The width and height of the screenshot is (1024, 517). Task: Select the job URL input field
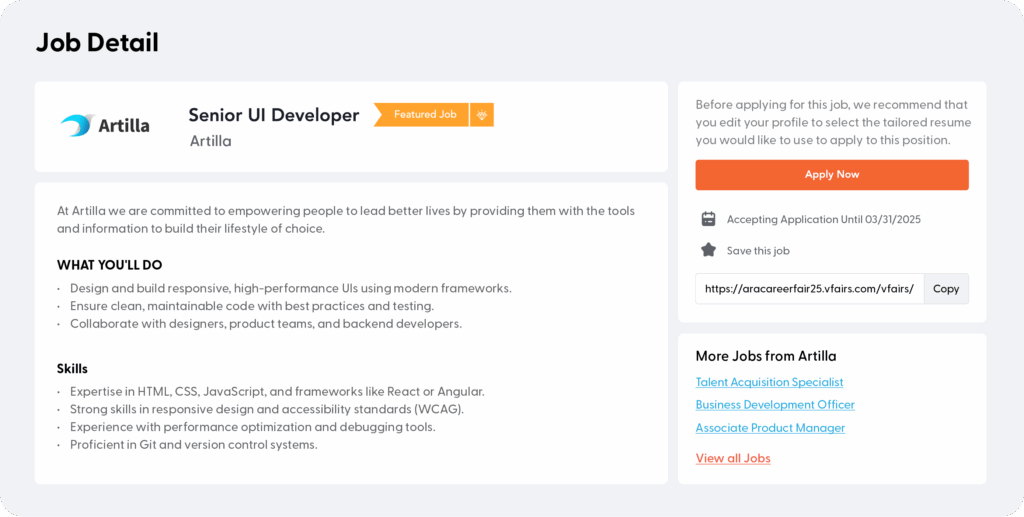coord(810,289)
